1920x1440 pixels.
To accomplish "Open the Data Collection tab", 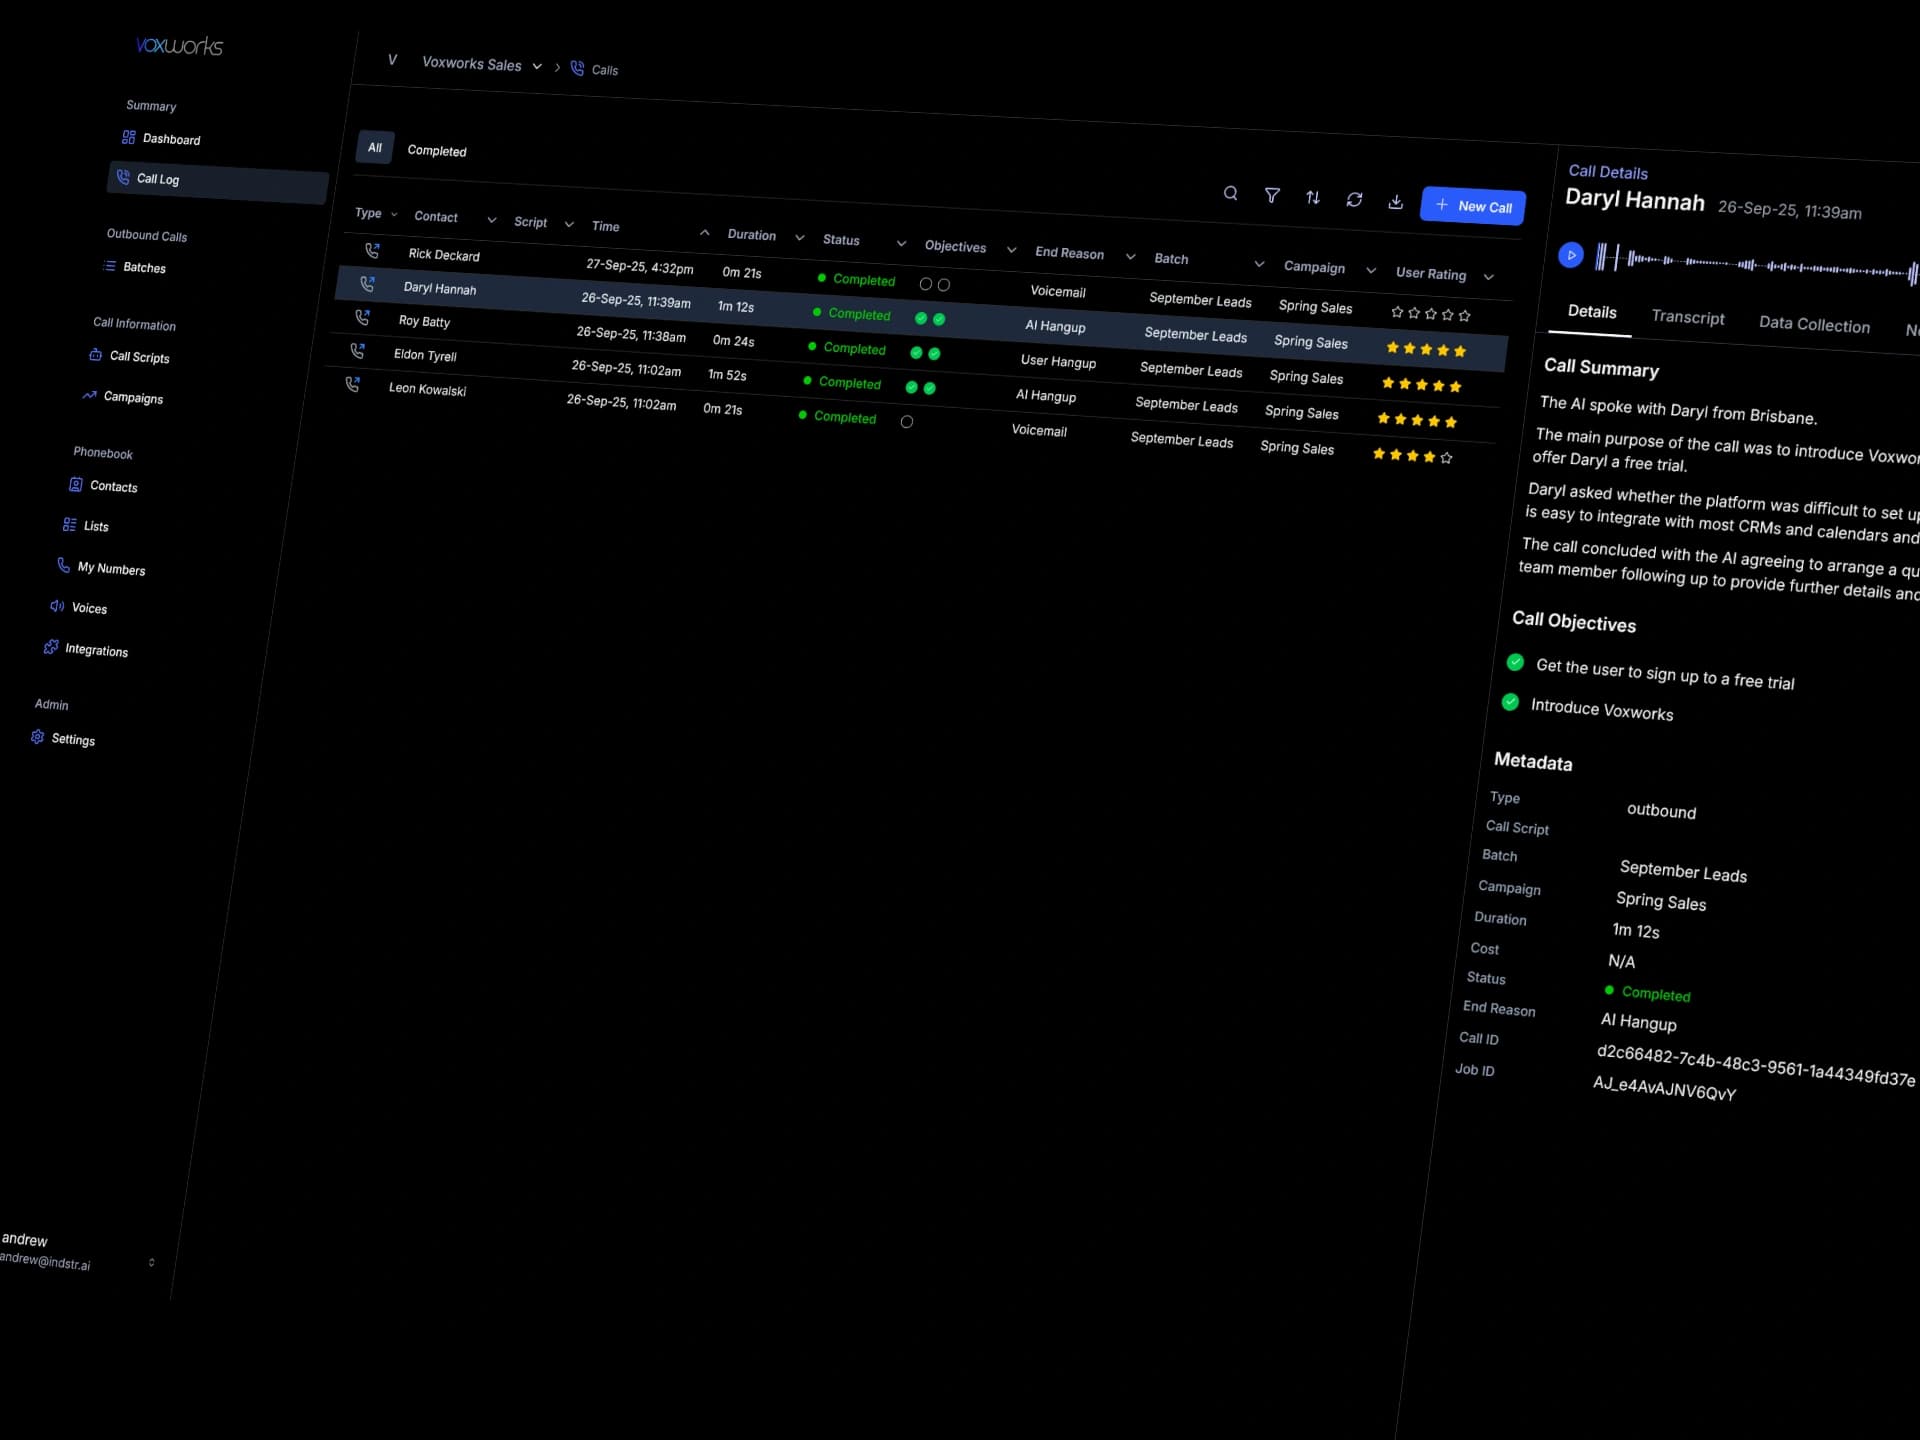I will pos(1815,324).
